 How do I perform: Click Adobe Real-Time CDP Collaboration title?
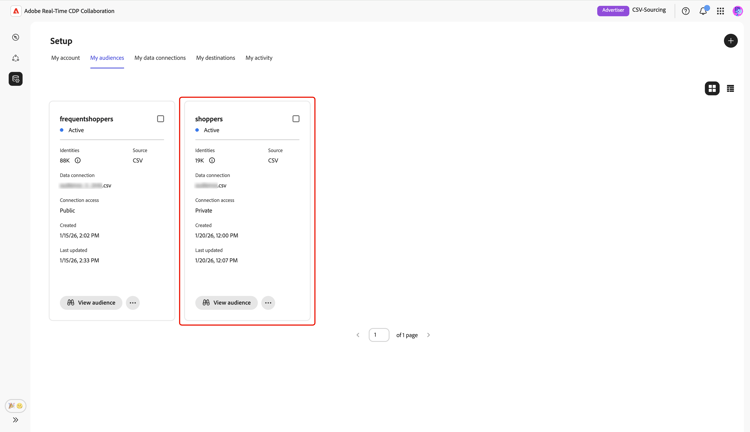click(69, 11)
